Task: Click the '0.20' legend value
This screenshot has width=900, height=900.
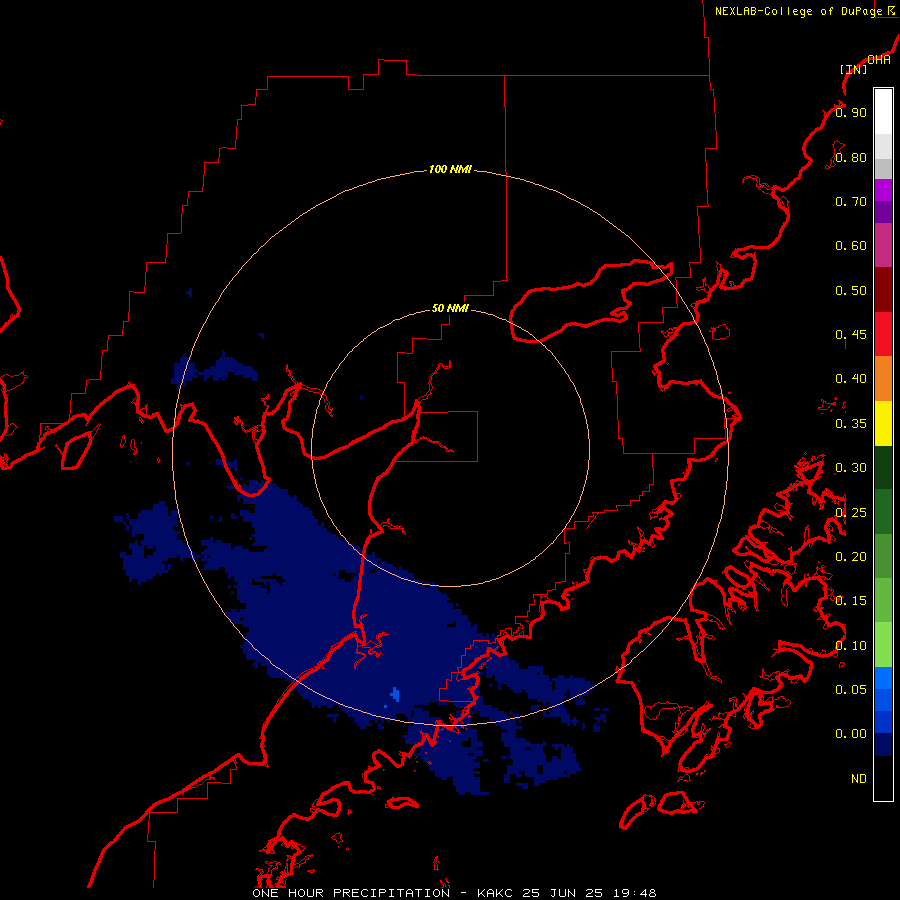Action: 851,557
